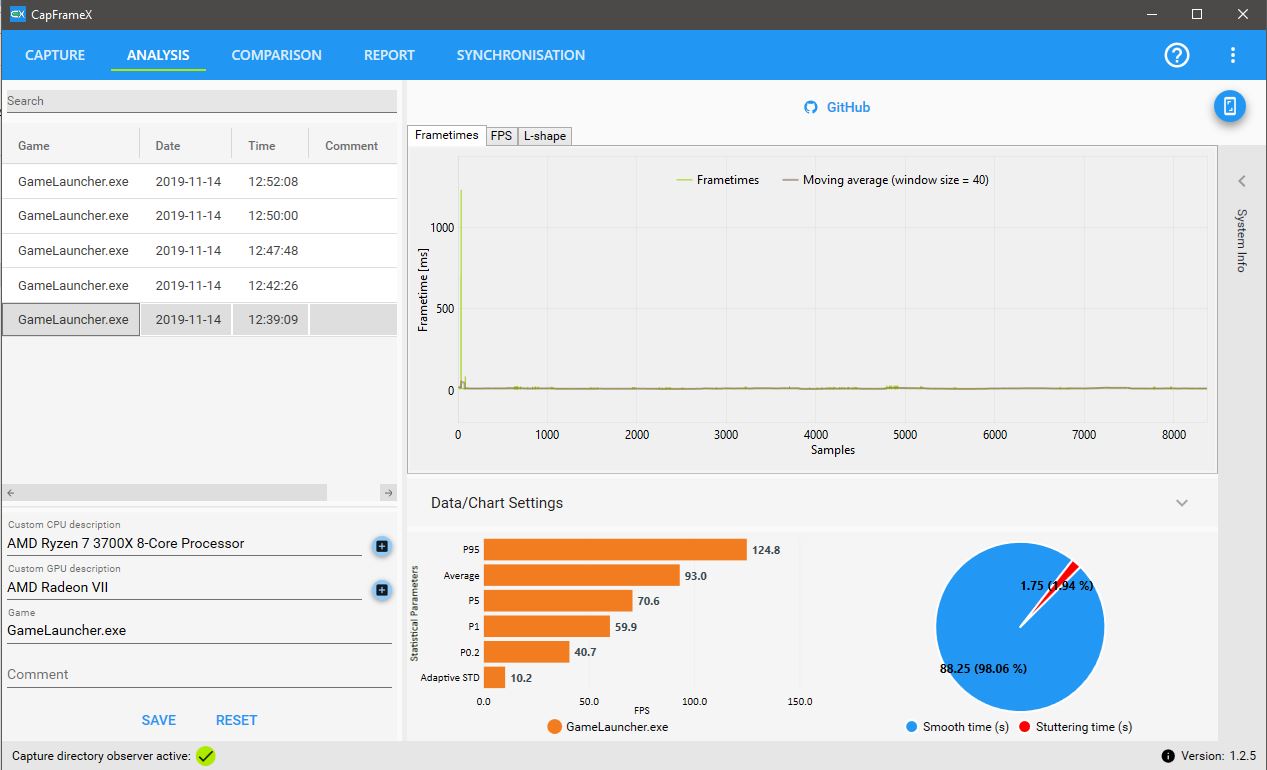Go to the REPORT tab
This screenshot has width=1267, height=770.
389,55
